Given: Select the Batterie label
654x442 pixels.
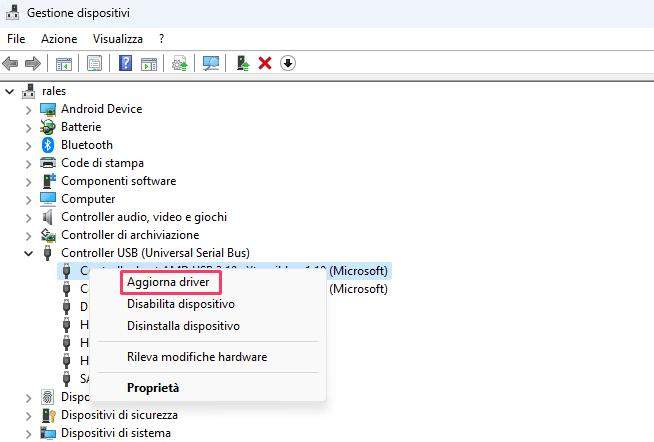Looking at the screenshot, I should click(81, 127).
